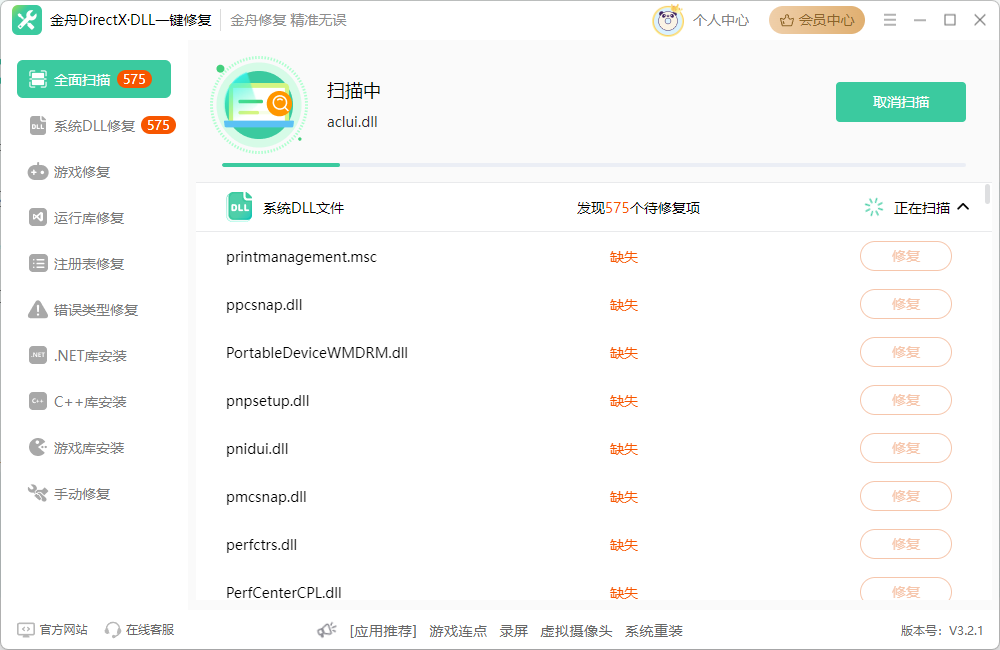
Task: Click the 错误类型修复 warning icon
Action: (x=37, y=310)
